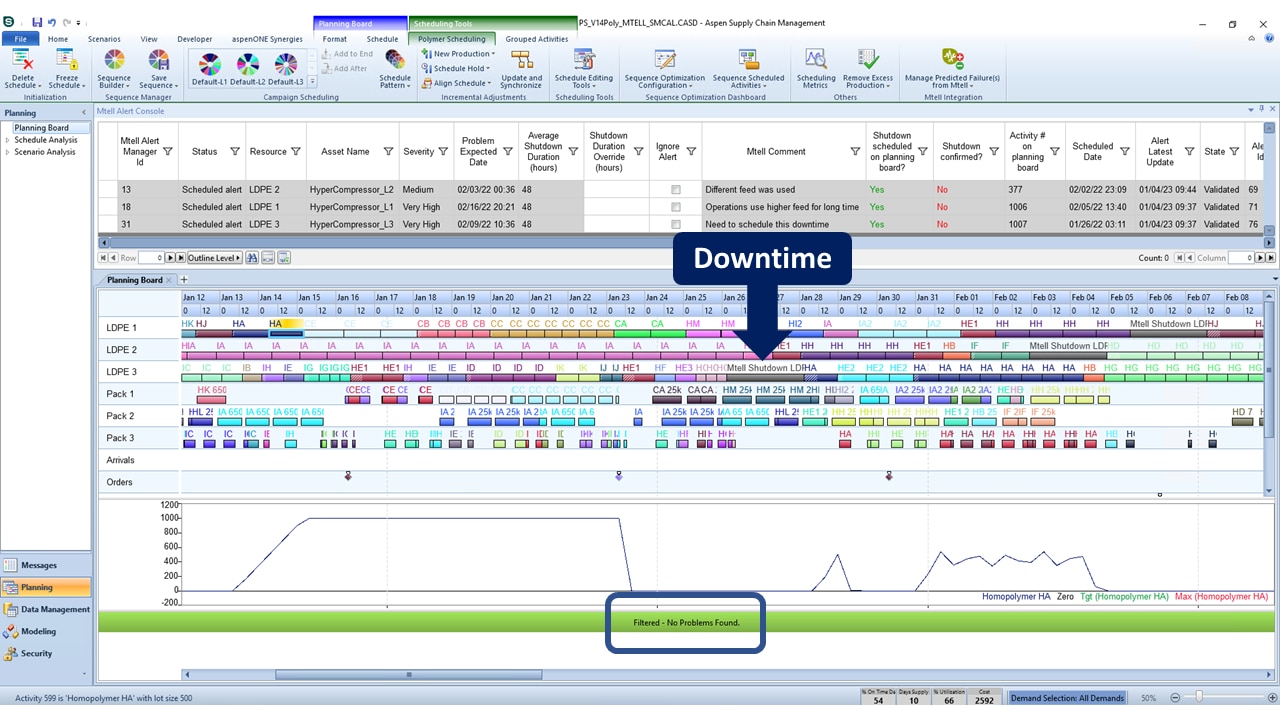This screenshot has height=720, width=1280.
Task: Sort by Mtell Comment column header
Action: pyautogui.click(x=775, y=152)
